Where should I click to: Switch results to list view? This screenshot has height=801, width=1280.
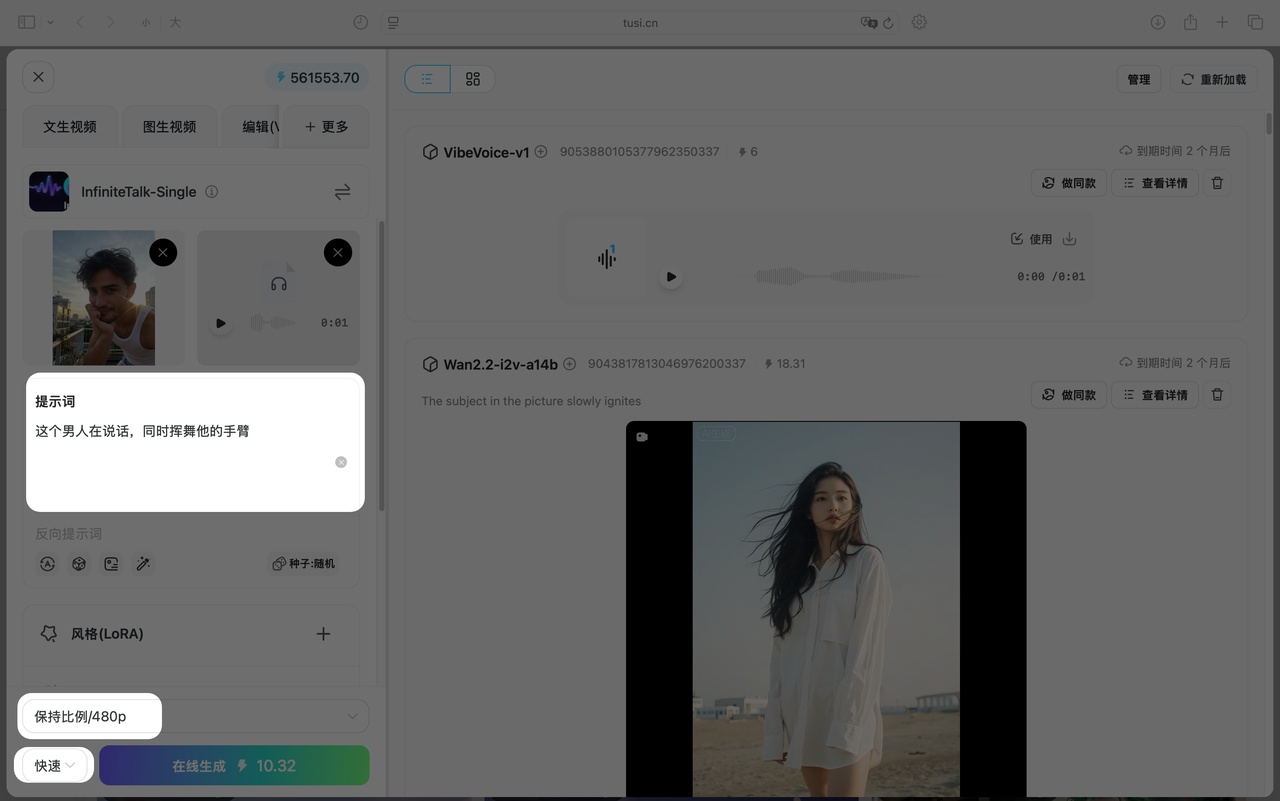point(427,79)
